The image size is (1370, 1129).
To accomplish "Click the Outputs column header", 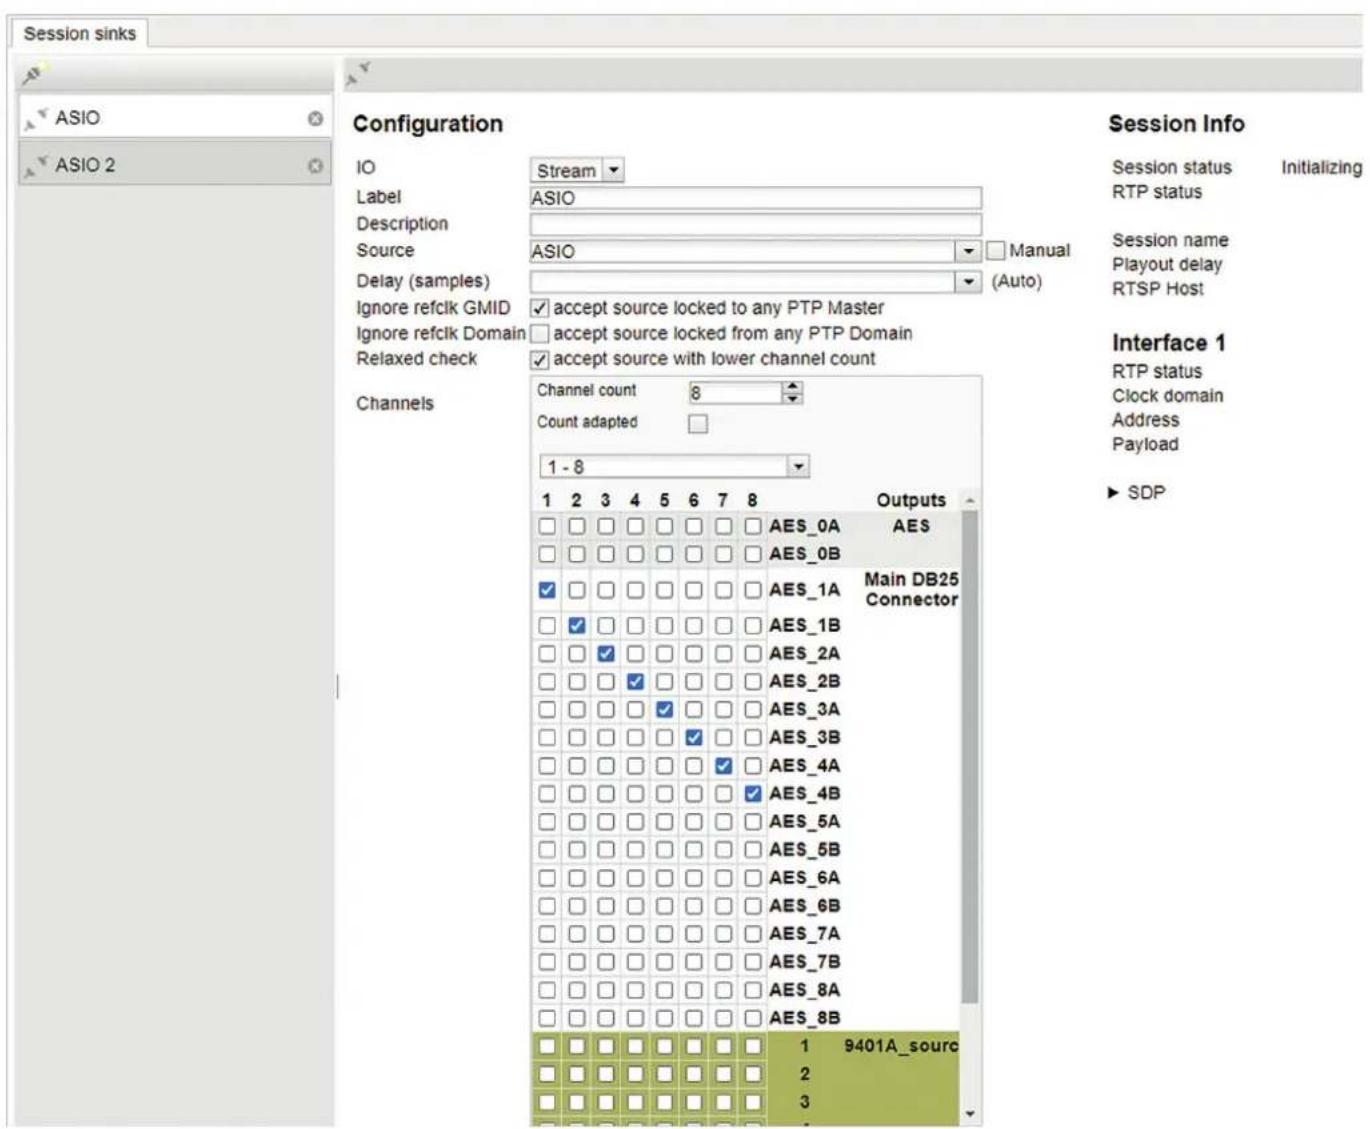I will click(x=911, y=500).
